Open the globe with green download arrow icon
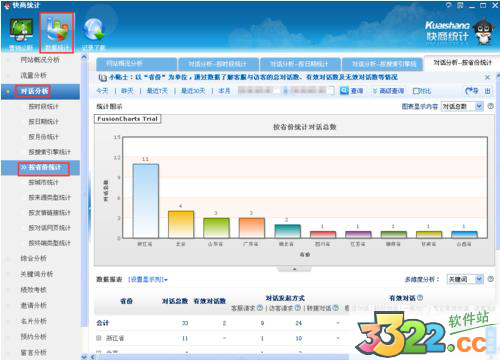Screen dimensions: 500x362 94,31
